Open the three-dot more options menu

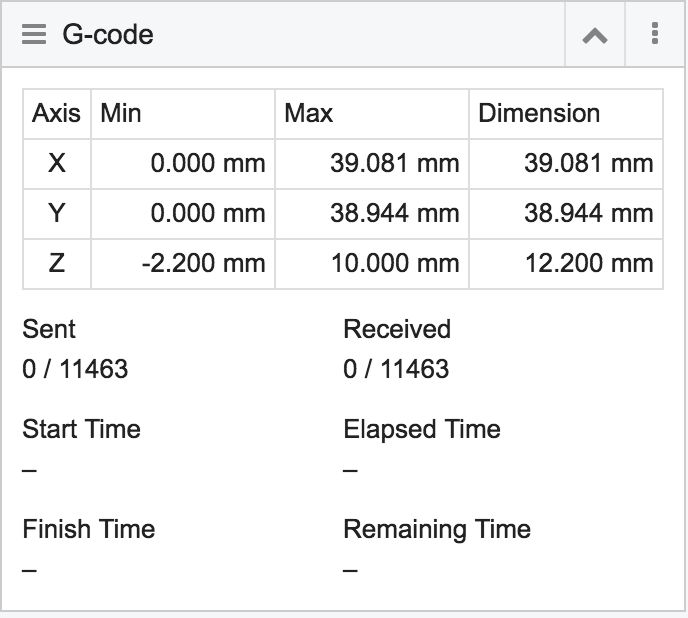click(x=655, y=35)
